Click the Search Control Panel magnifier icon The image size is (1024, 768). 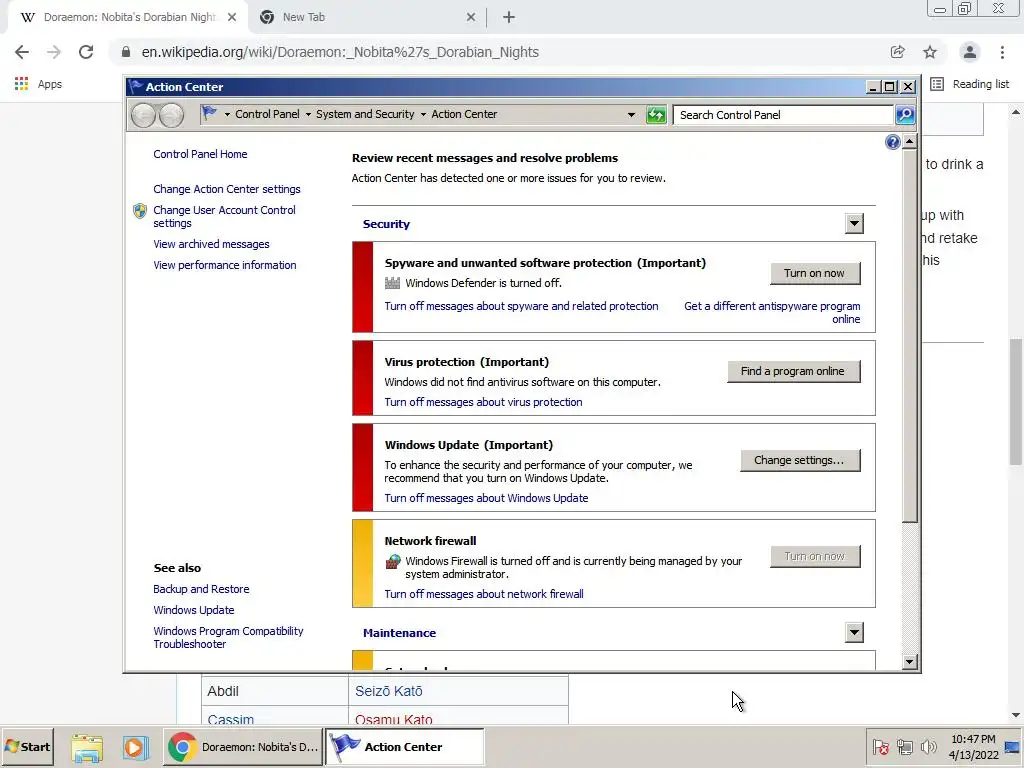tap(905, 115)
